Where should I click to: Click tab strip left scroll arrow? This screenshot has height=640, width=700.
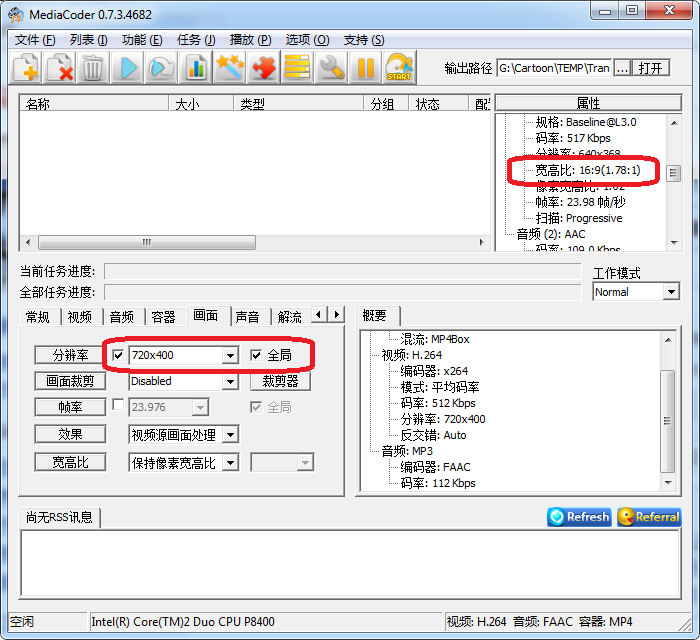[x=318, y=315]
